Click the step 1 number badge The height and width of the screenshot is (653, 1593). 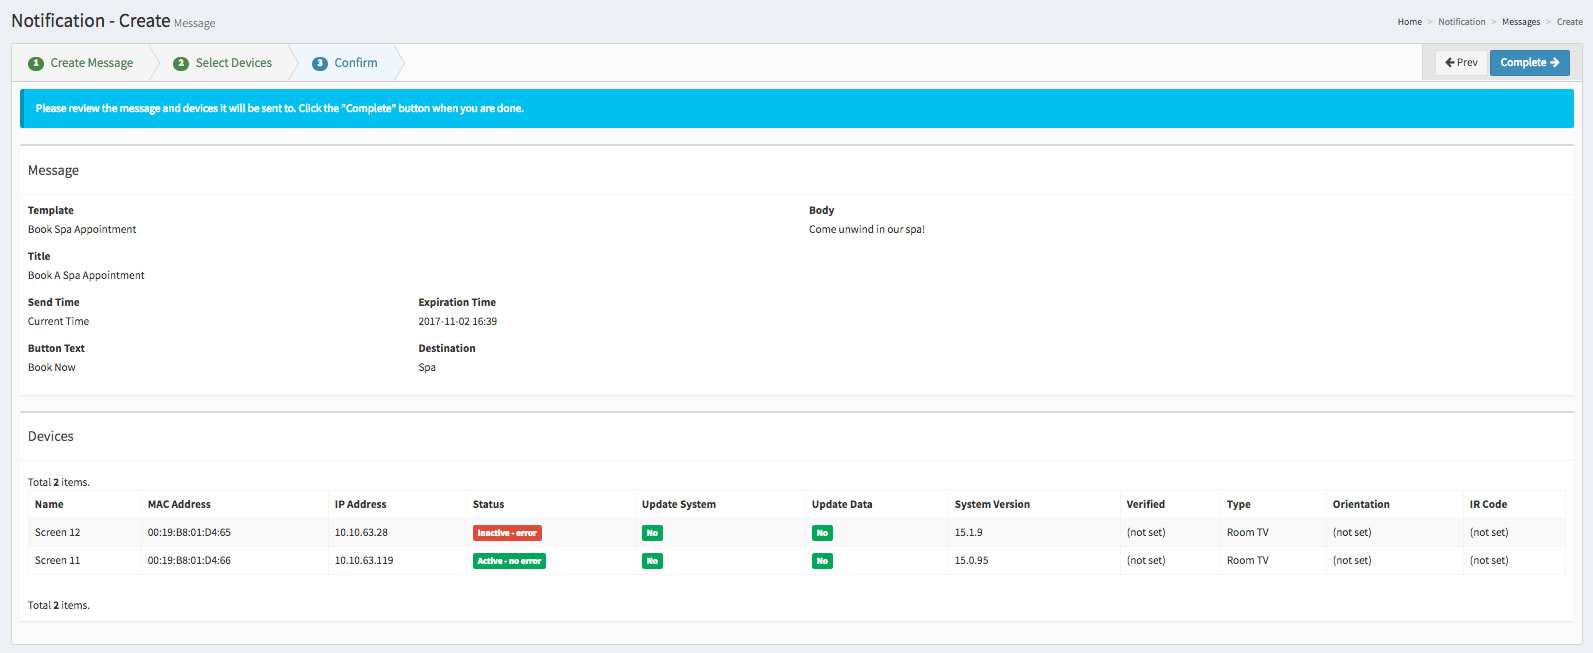[36, 64]
